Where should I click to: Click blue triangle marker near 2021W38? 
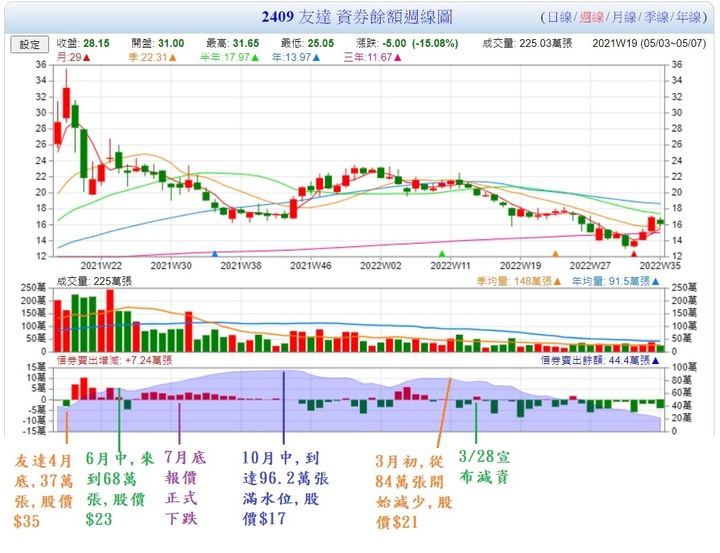pos(215,254)
